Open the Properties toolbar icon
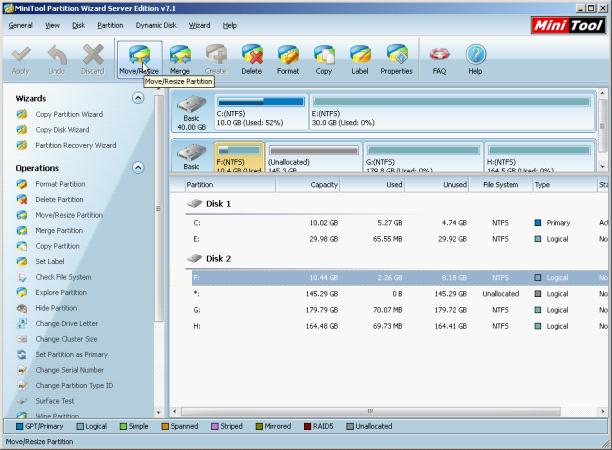 click(x=397, y=55)
